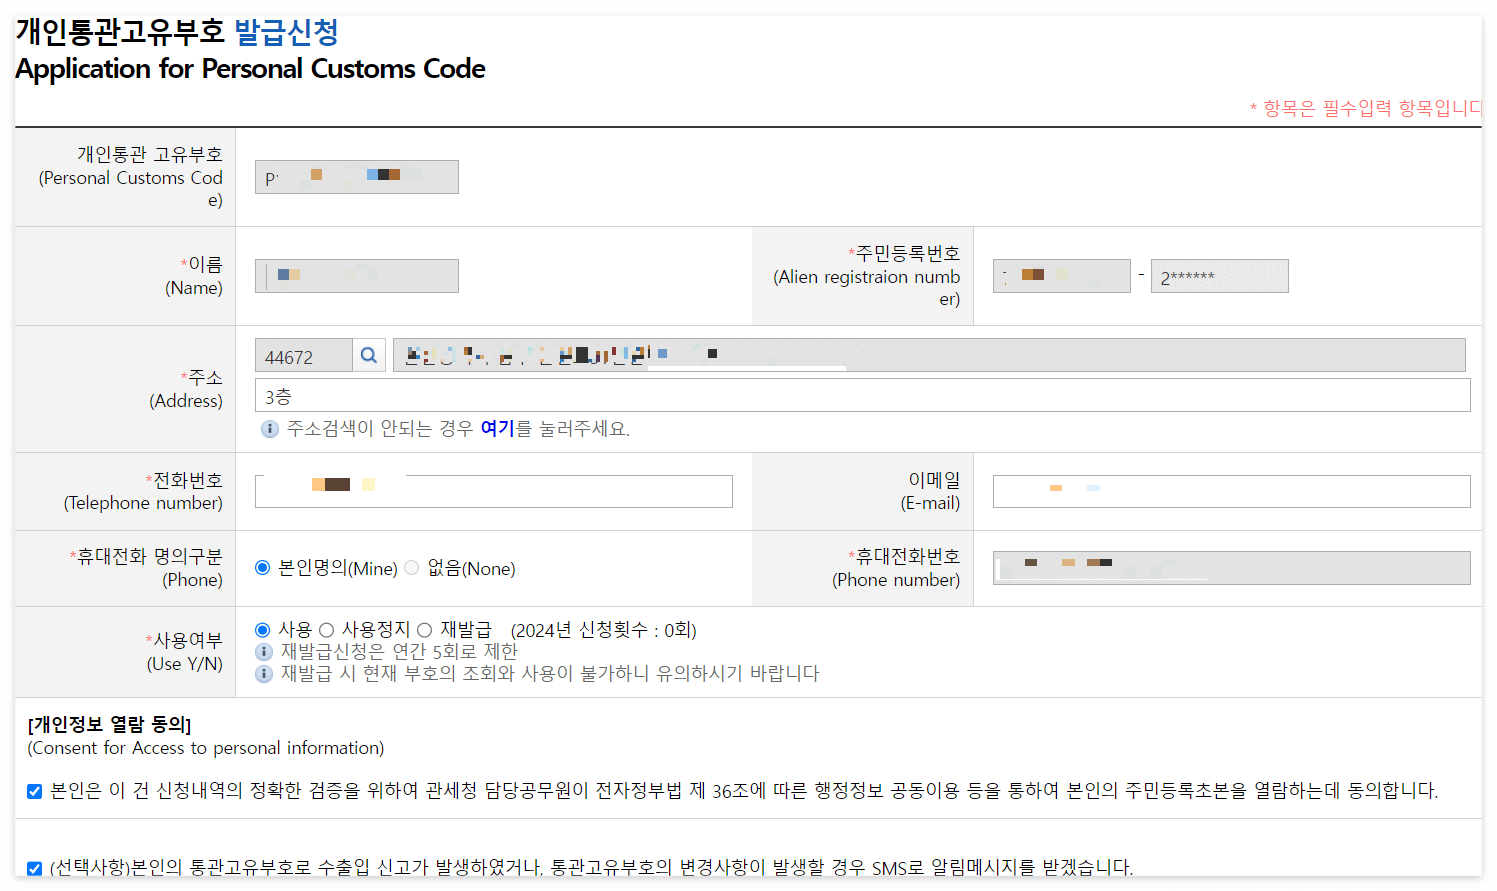Select the 본인명의(Mine) radio button

click(x=263, y=568)
